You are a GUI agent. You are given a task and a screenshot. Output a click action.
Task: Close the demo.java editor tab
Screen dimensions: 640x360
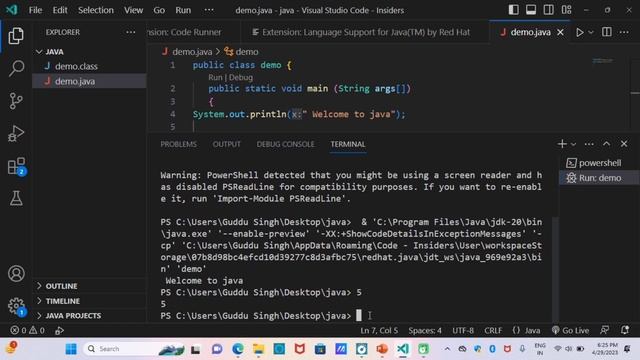560,32
